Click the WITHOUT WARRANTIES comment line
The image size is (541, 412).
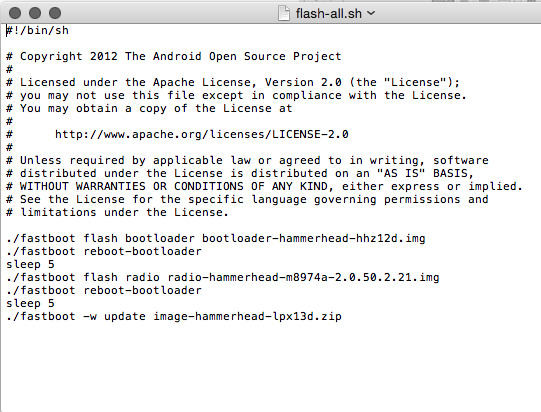tap(264, 187)
